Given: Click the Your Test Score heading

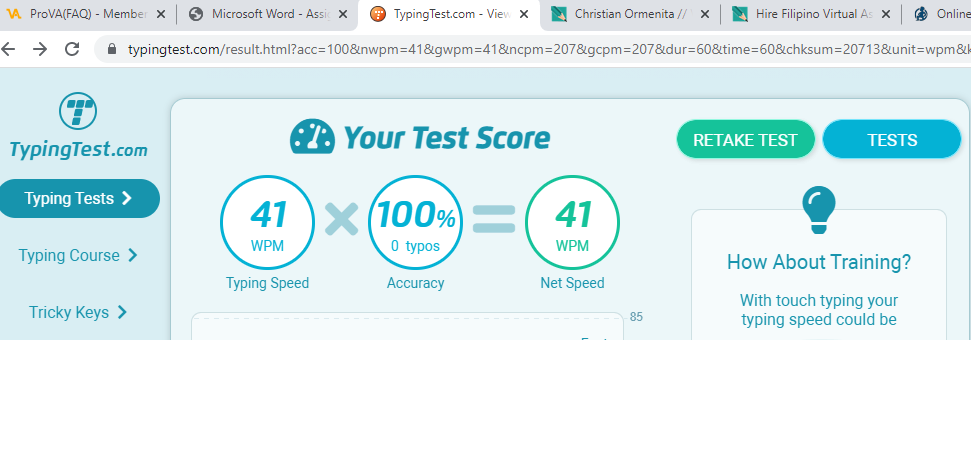Looking at the screenshot, I should (446, 137).
